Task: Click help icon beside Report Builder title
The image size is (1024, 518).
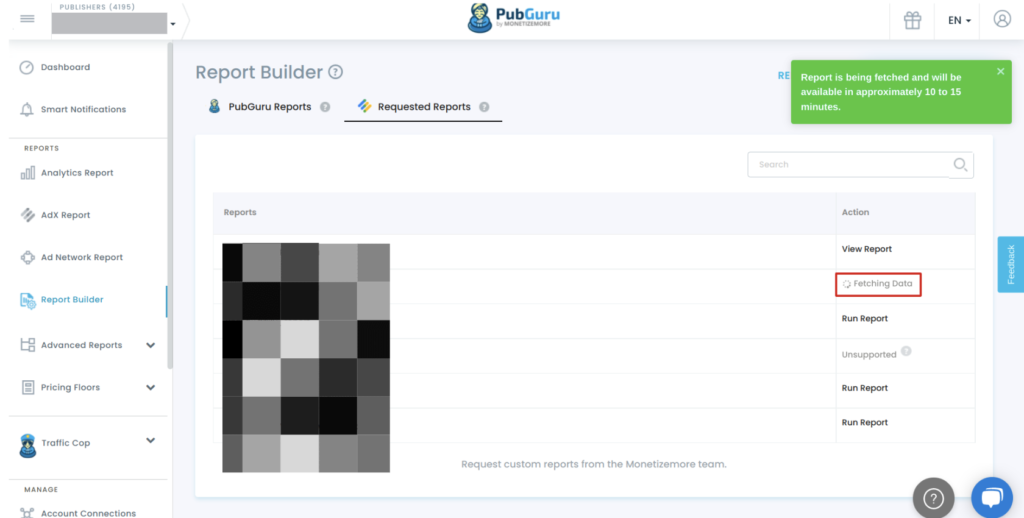Action: (x=335, y=72)
